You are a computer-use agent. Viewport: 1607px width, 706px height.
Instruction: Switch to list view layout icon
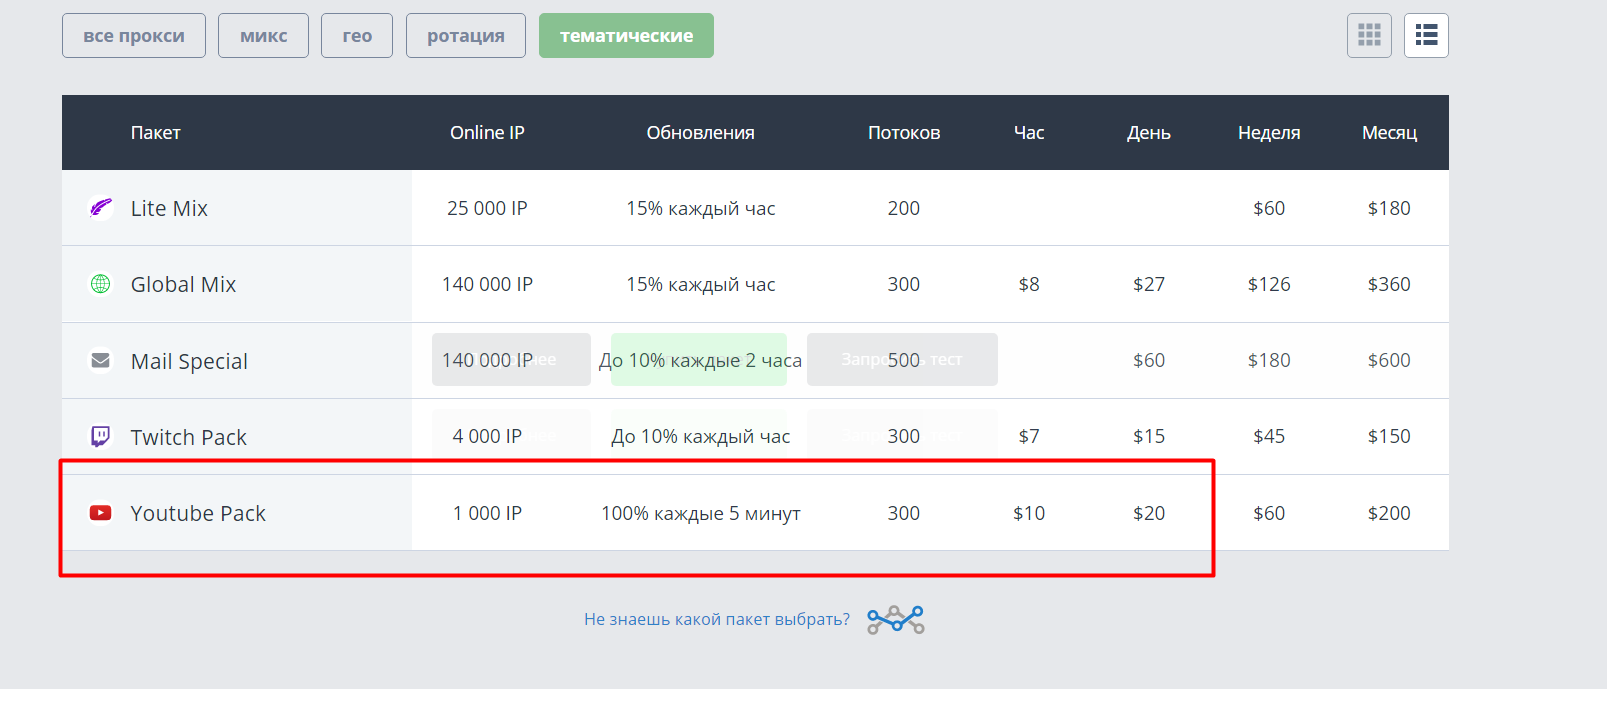pos(1426,36)
